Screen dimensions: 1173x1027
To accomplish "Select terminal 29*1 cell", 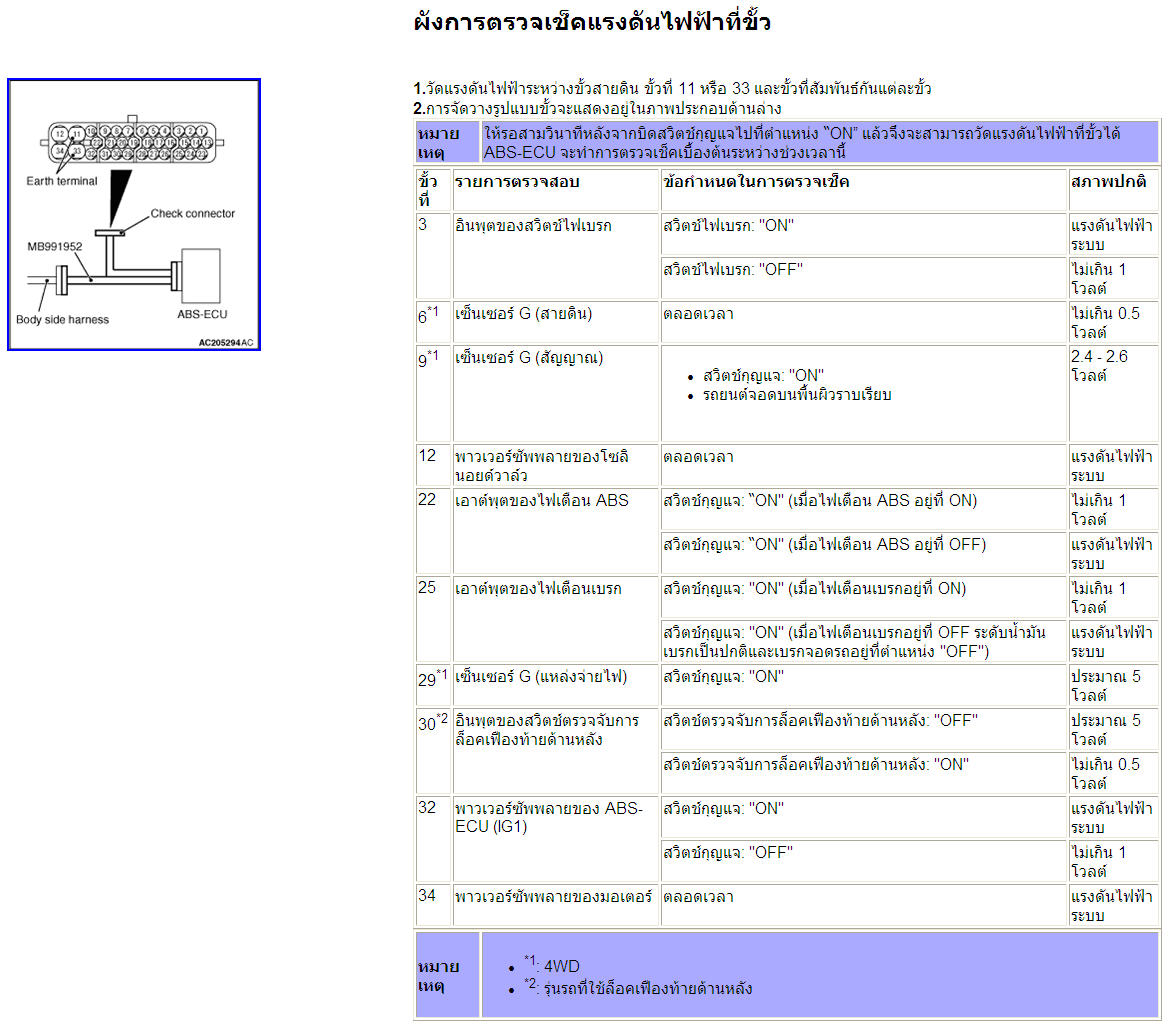I will point(434,685).
